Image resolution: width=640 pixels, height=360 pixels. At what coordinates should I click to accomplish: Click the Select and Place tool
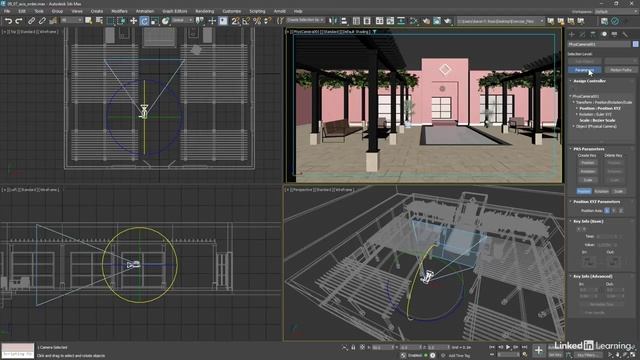point(165,21)
